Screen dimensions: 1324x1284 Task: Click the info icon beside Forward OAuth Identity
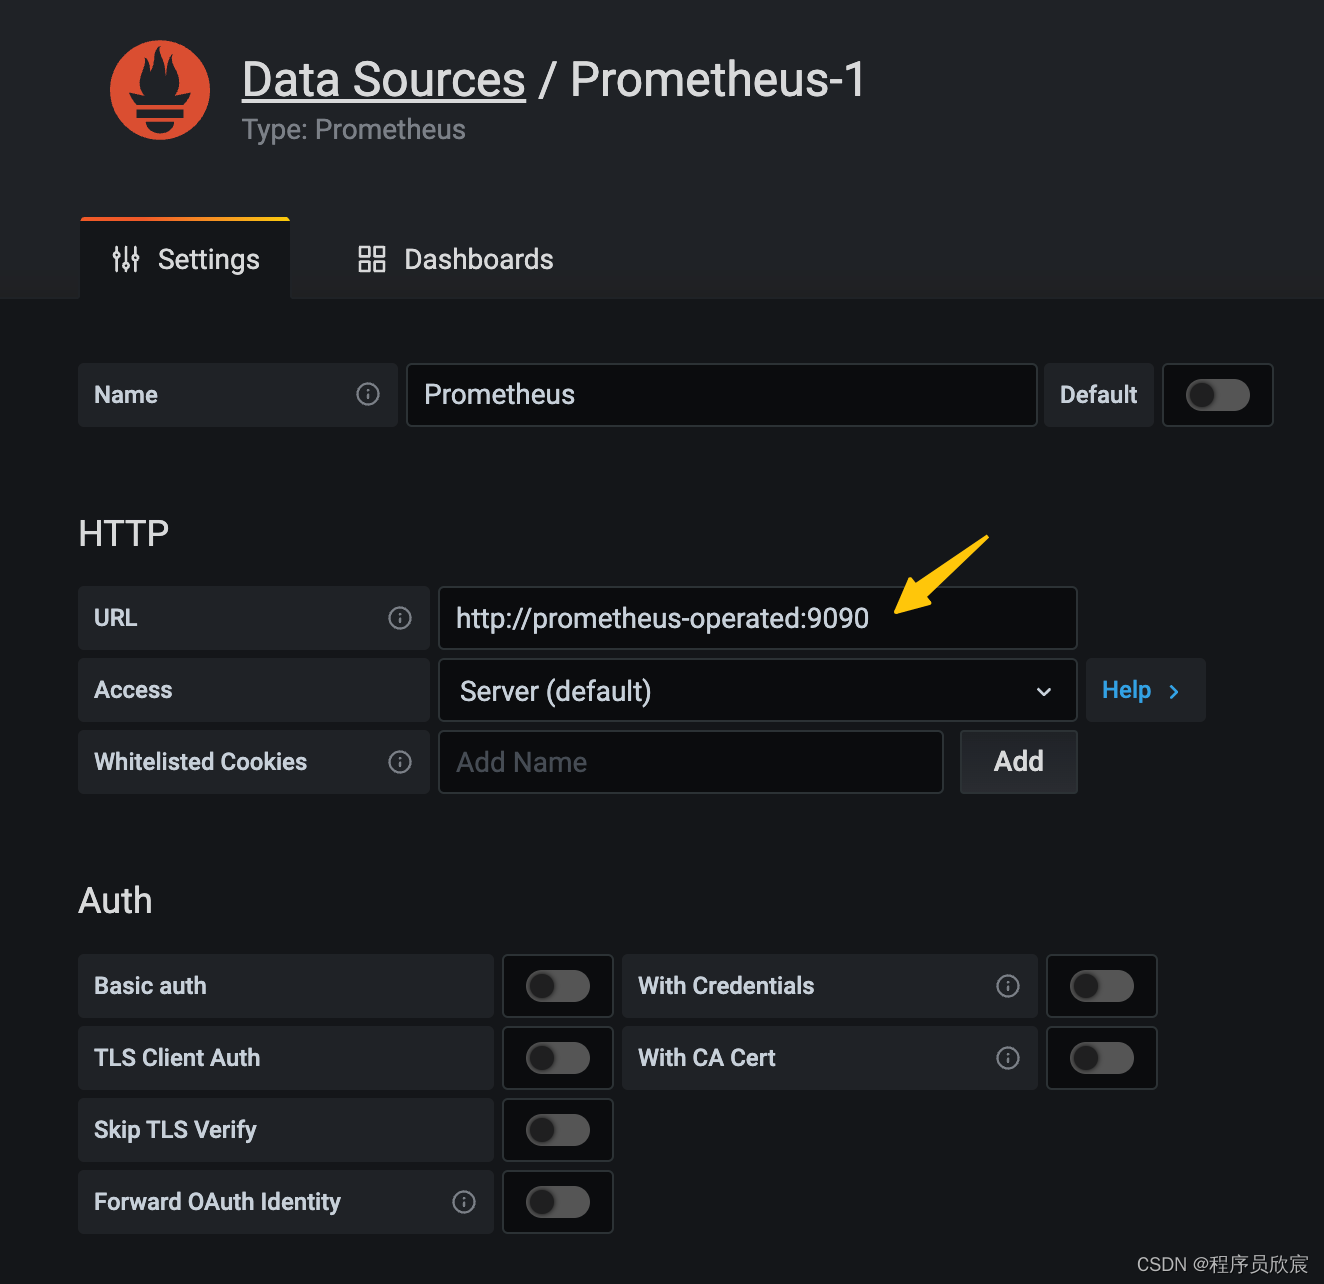(x=464, y=1202)
